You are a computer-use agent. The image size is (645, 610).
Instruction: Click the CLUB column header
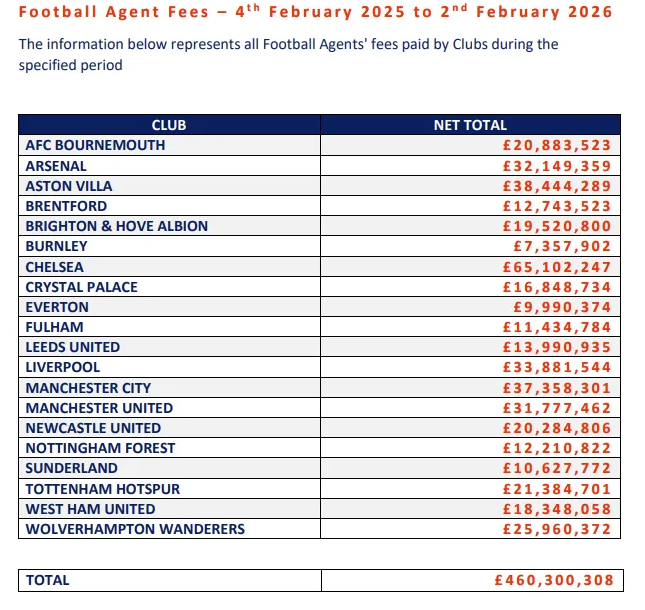pos(169,125)
